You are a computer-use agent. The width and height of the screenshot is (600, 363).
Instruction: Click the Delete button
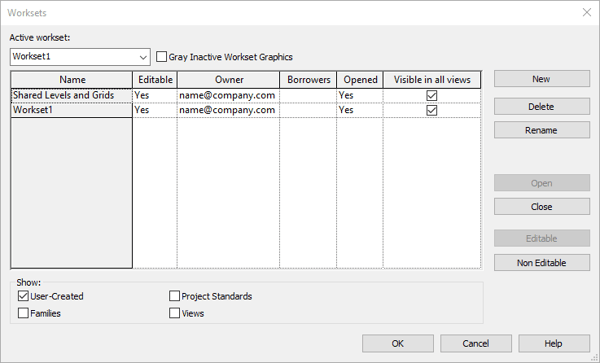pos(541,106)
